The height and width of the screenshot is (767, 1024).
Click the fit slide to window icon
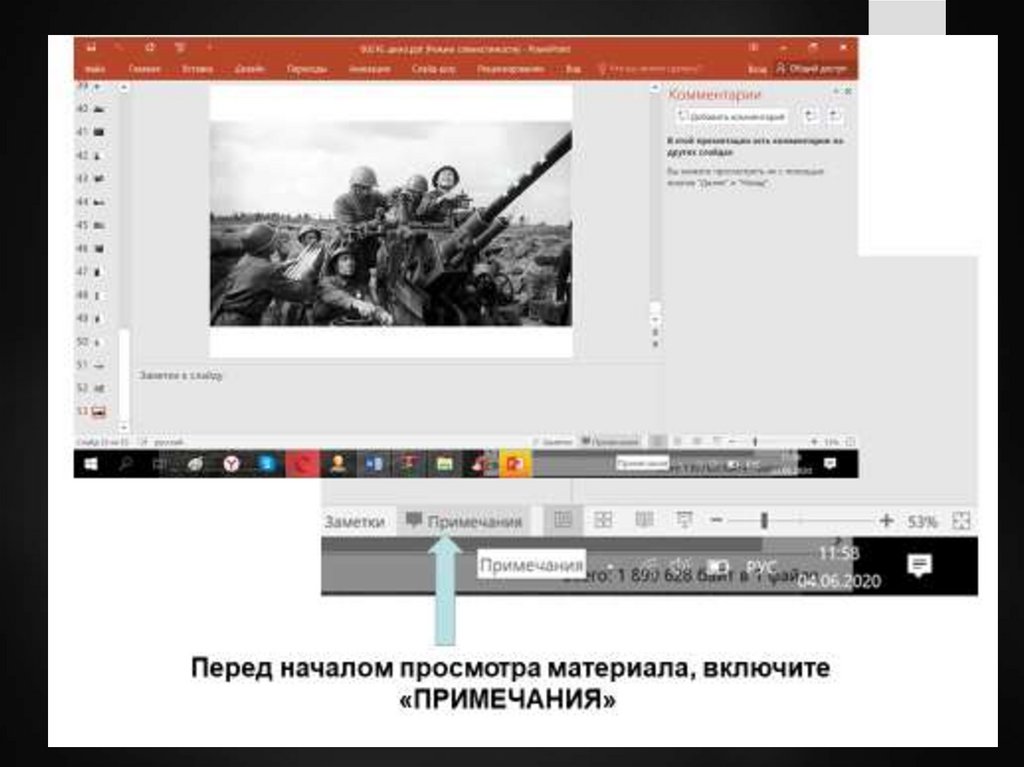[961, 521]
